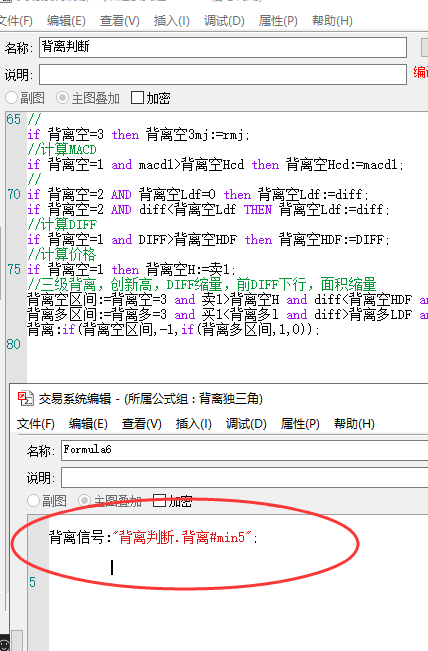The height and width of the screenshot is (651, 428).
Task: Click the code line 背离信号:"背离判断.背离#min5"
Action: (154, 537)
